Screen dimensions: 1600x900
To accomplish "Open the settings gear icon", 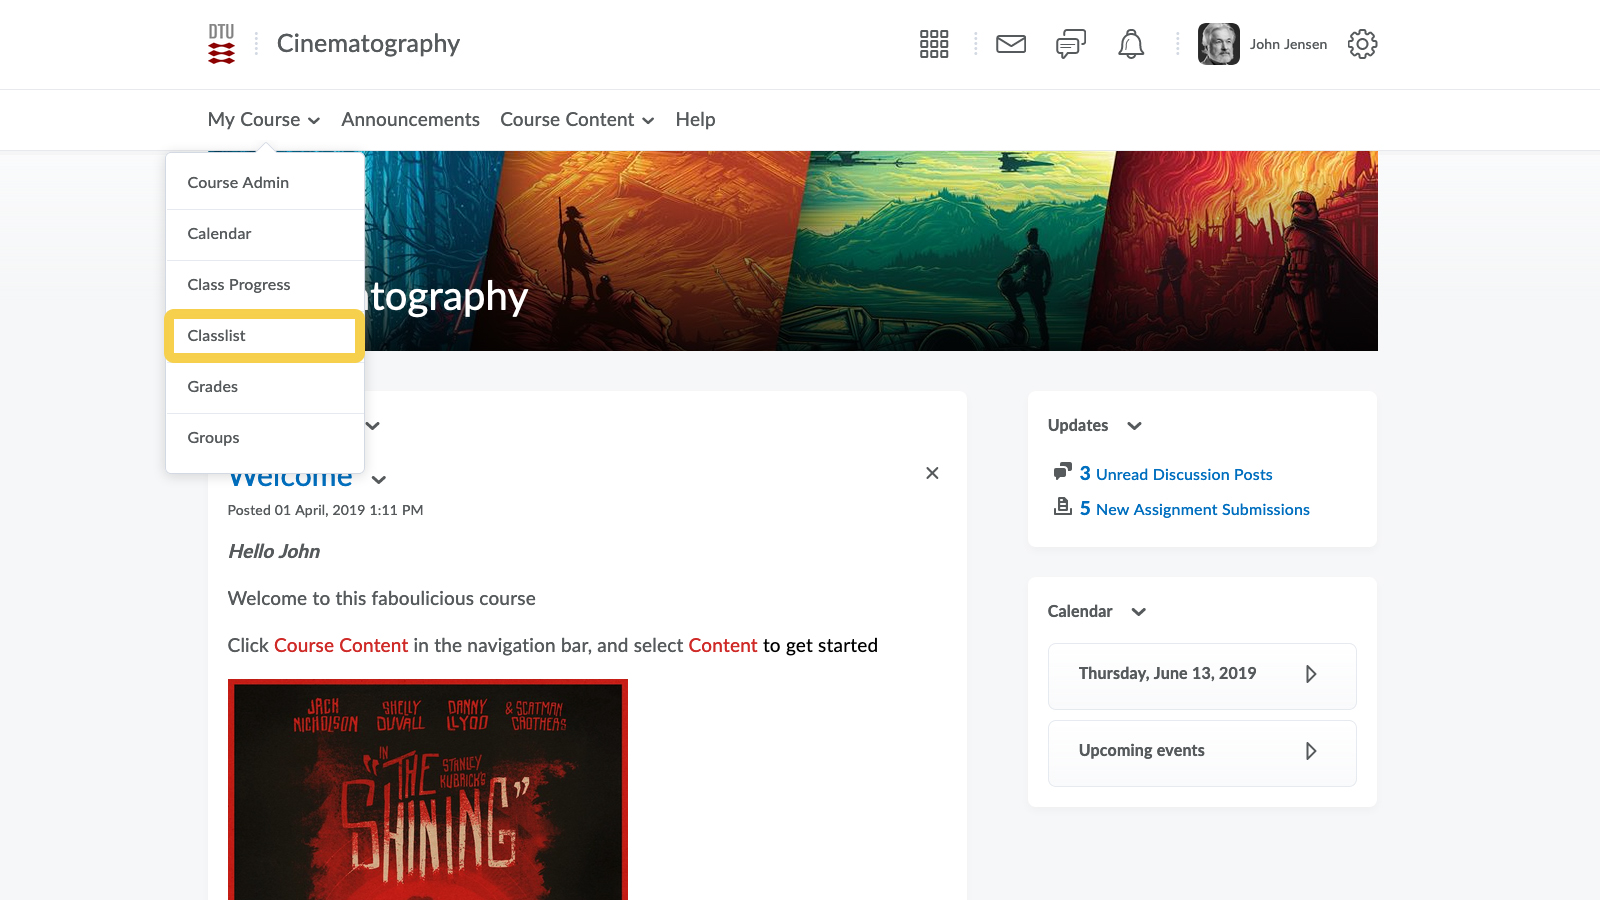I will (1362, 44).
